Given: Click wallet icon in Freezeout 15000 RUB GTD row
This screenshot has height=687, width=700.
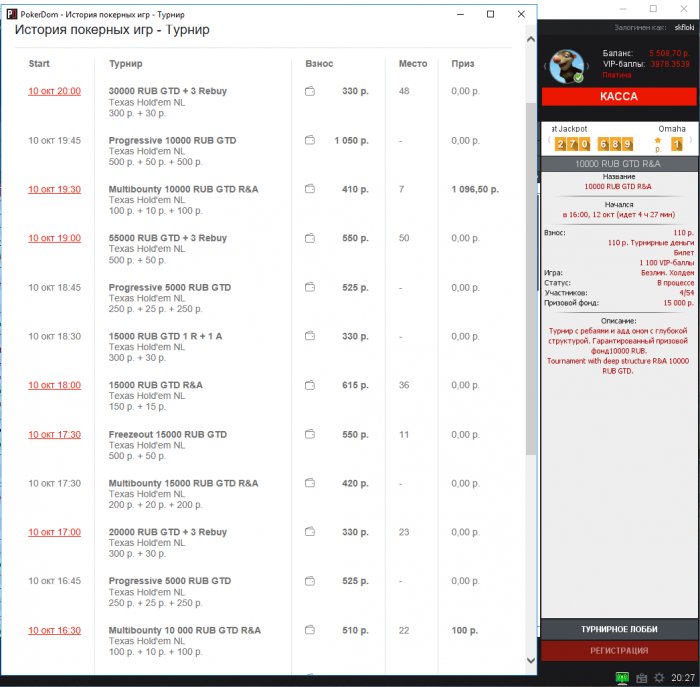Looking at the screenshot, I should point(310,434).
